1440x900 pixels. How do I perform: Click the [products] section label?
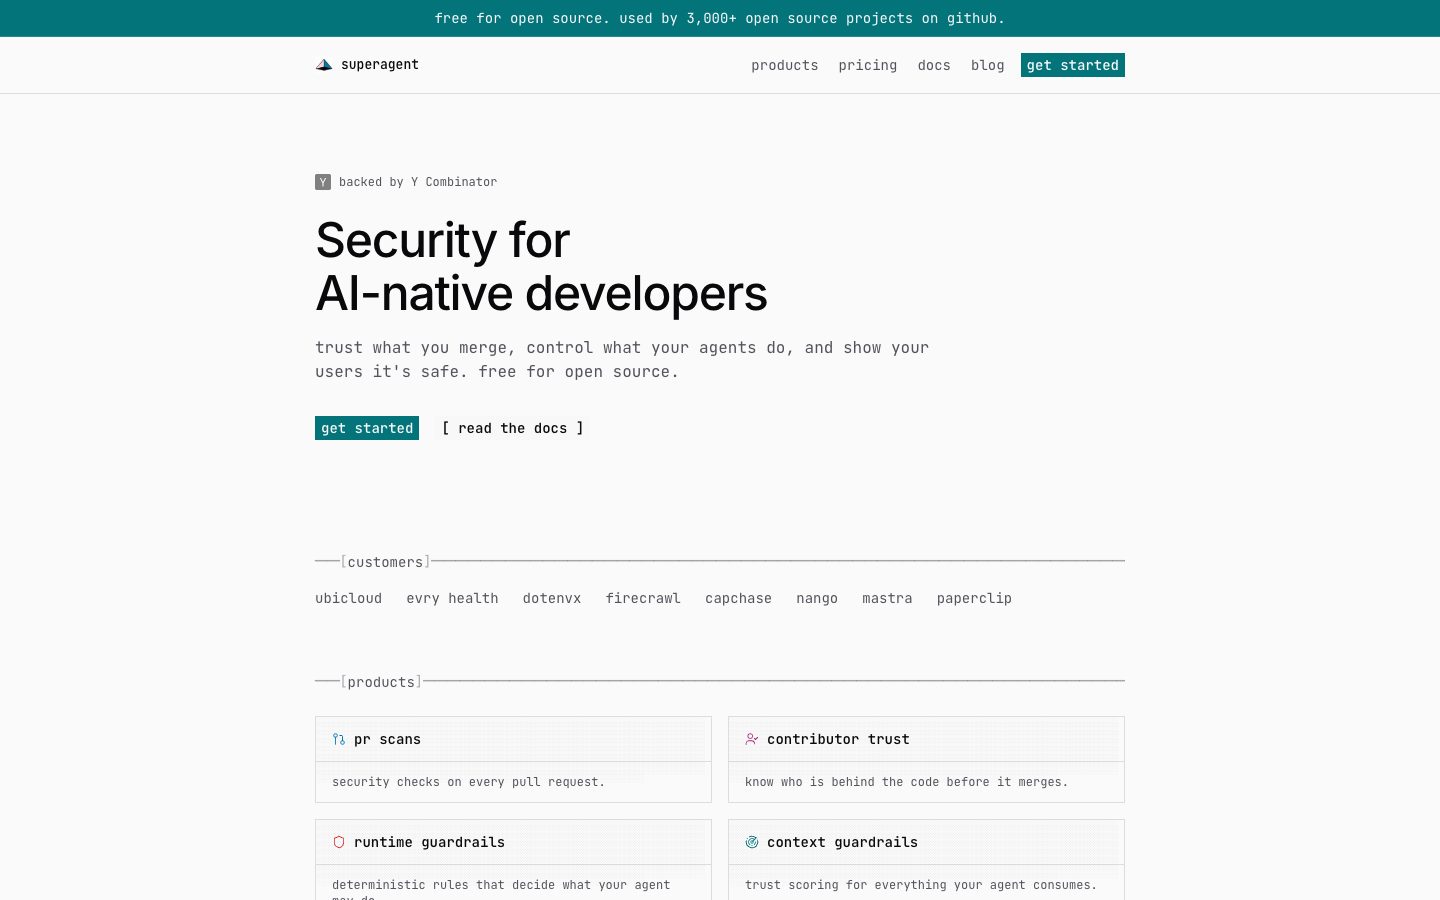[381, 682]
